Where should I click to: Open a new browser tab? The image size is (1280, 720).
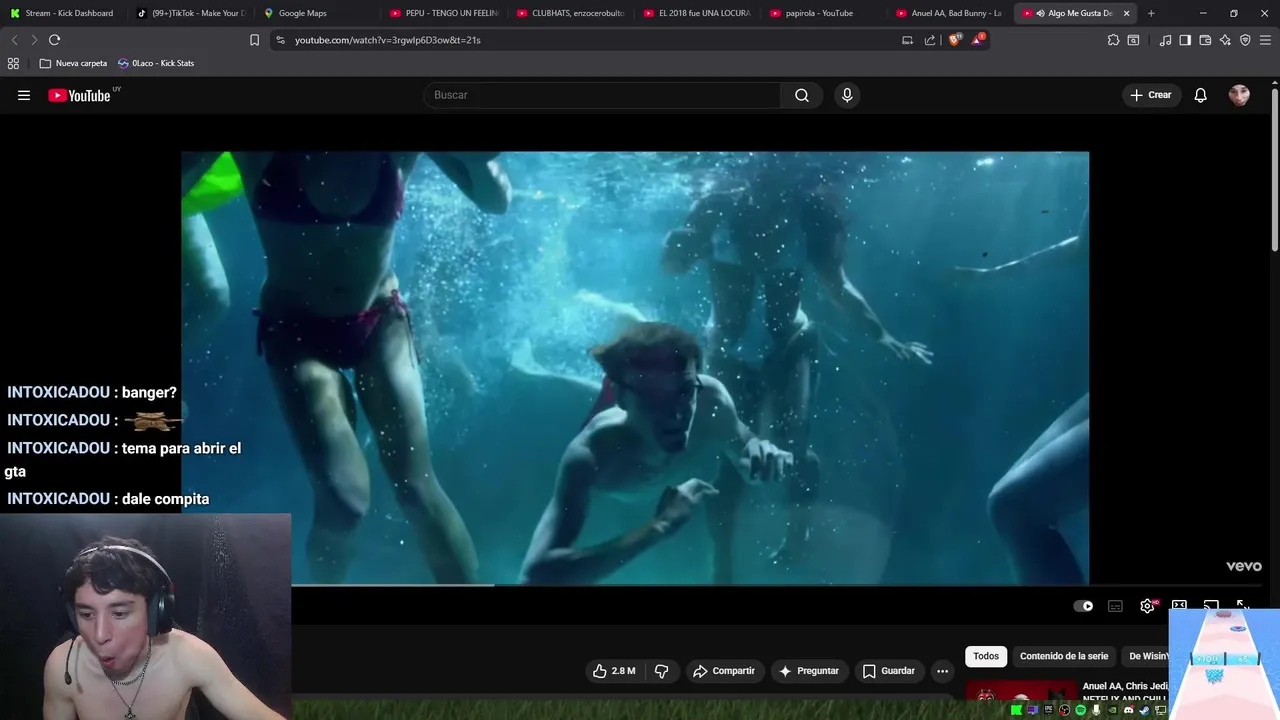tap(1151, 13)
